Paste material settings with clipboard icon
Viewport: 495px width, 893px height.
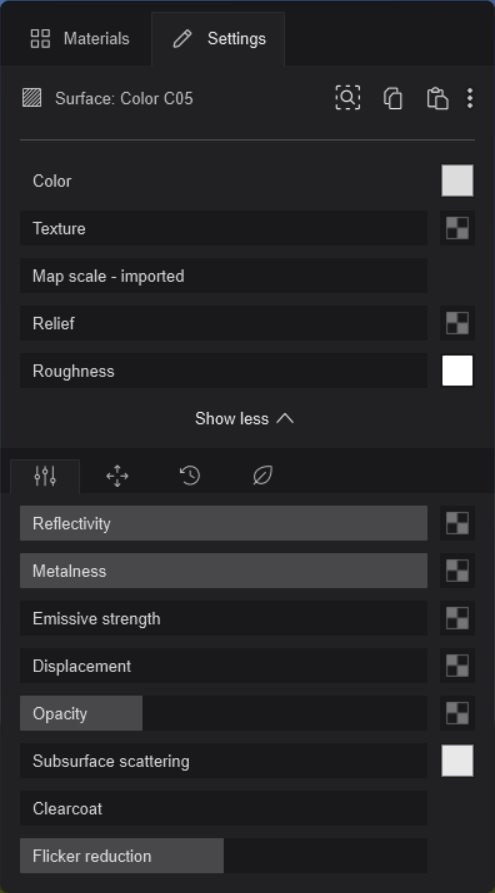point(437,98)
